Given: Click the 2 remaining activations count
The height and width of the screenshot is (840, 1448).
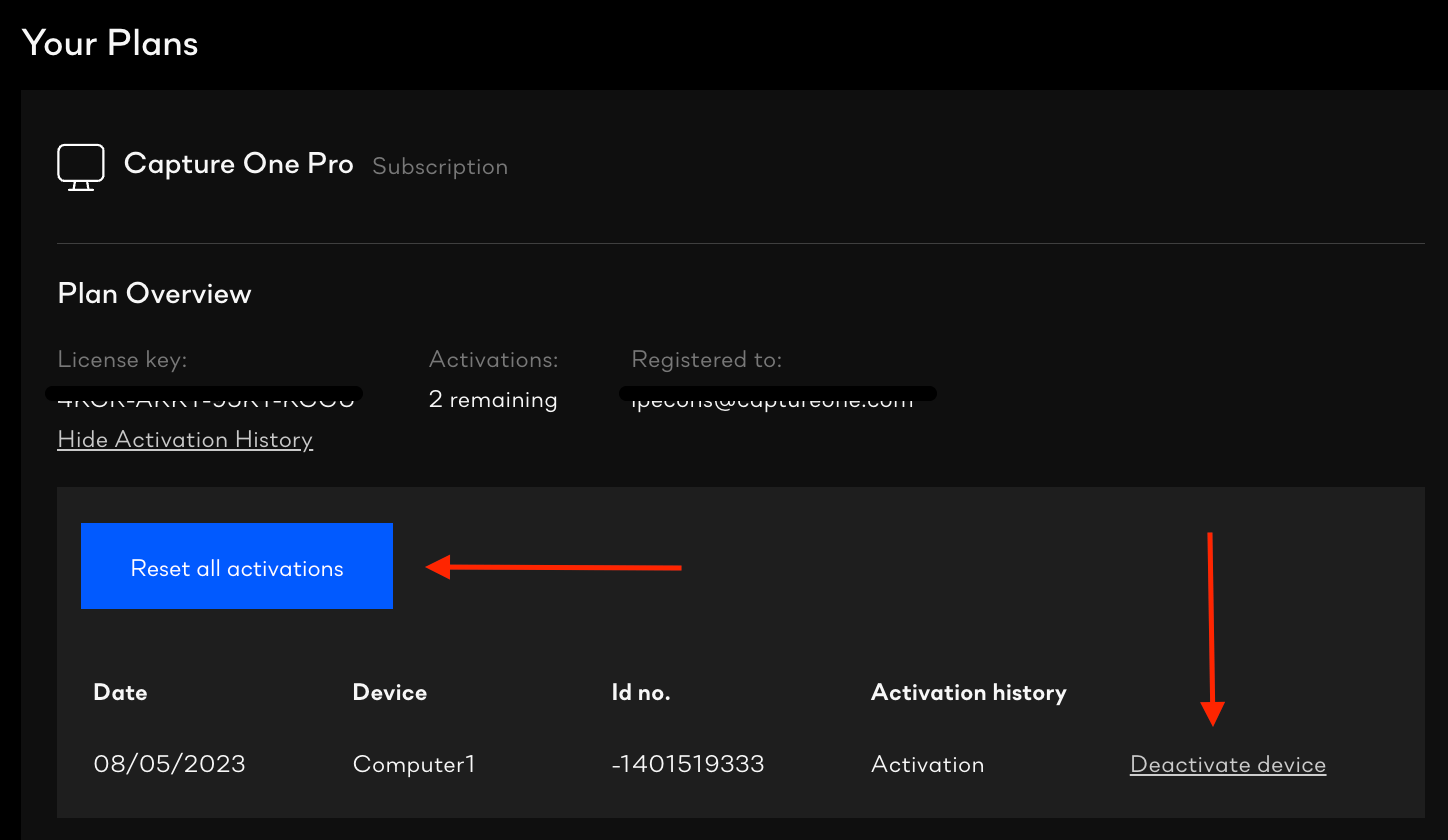Looking at the screenshot, I should pyautogui.click(x=493, y=398).
